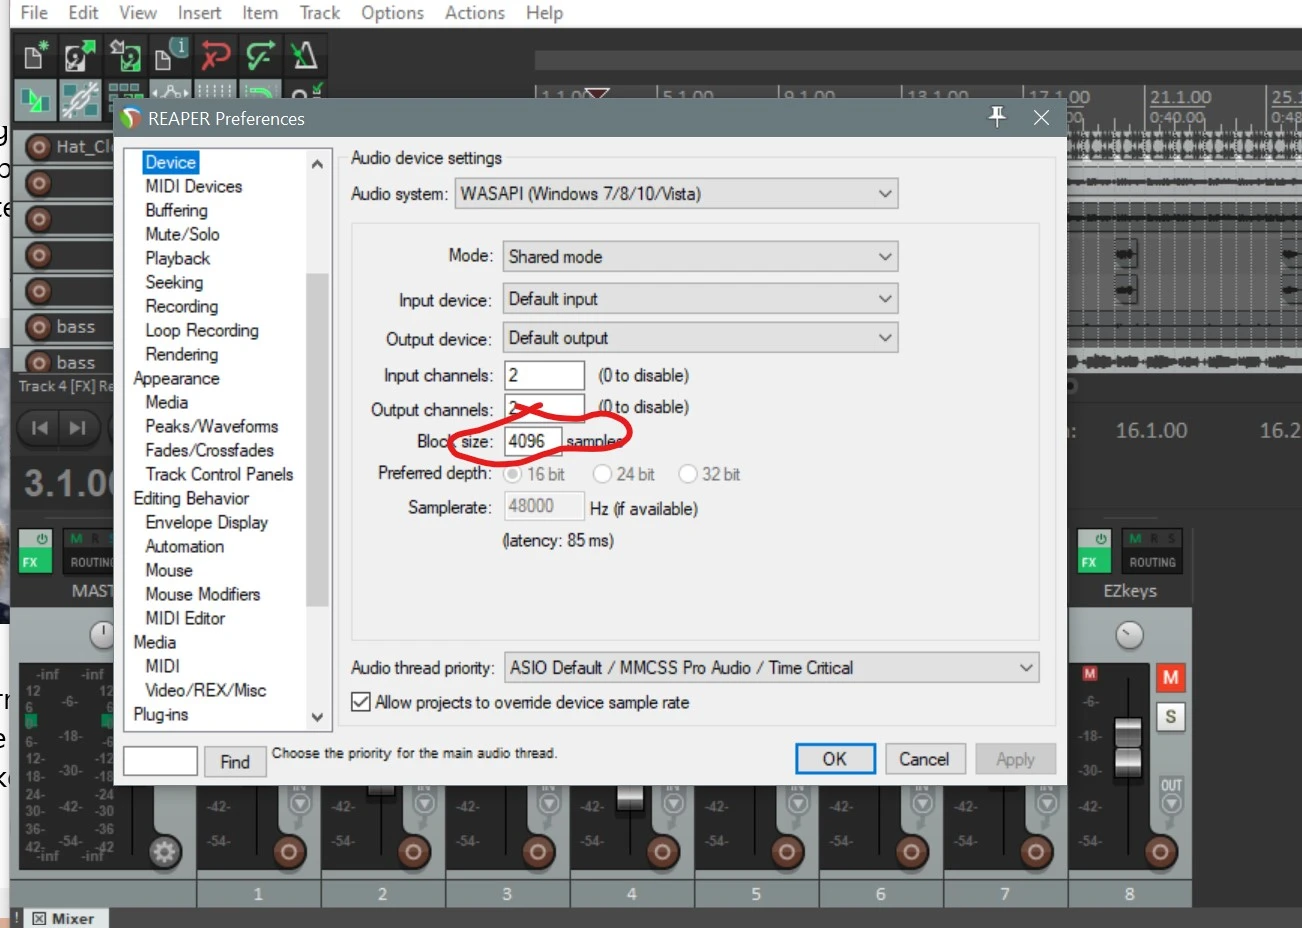Click the red Undo toolbar icon

215,55
